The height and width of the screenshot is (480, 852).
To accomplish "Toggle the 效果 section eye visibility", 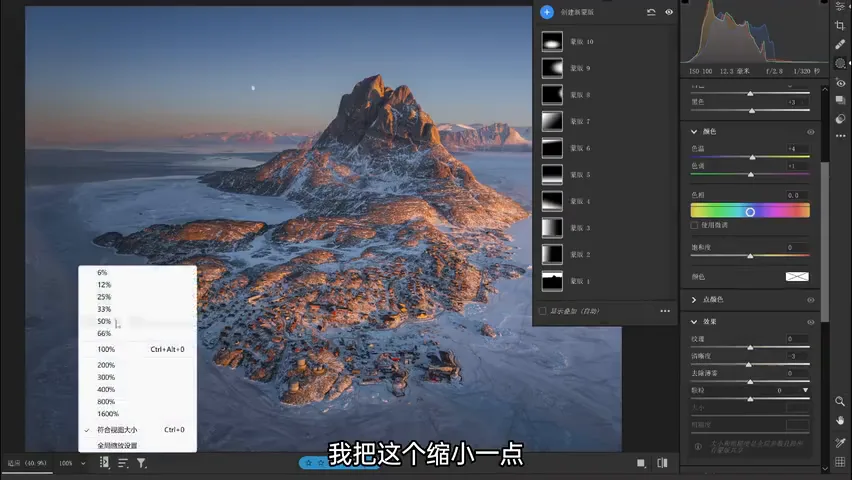I will [x=811, y=322].
